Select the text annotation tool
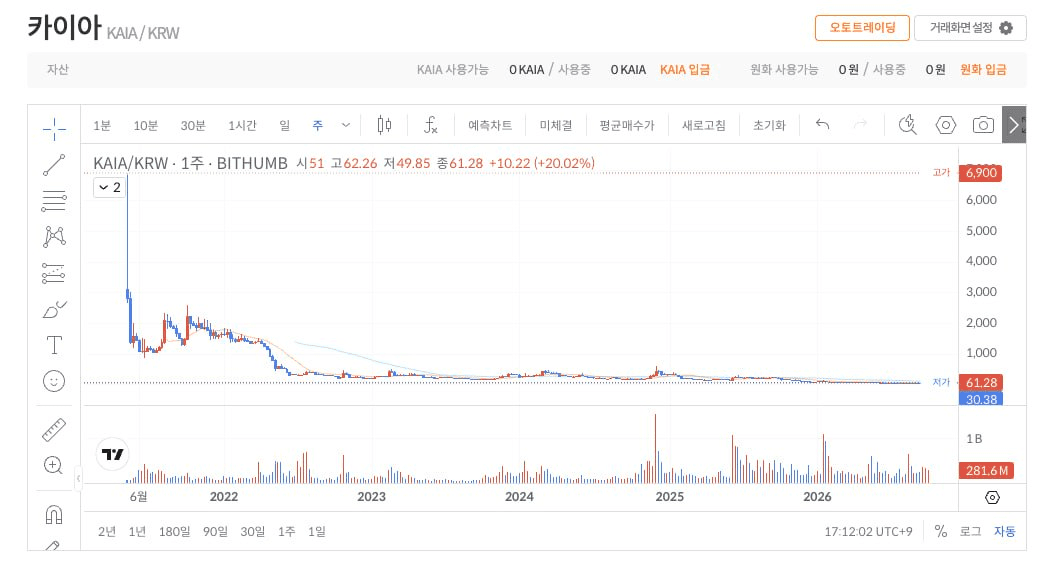 tap(54, 345)
